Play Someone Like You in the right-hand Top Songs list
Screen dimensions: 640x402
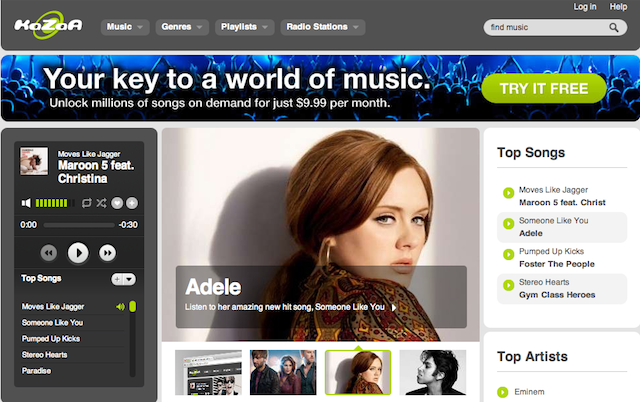coord(508,223)
